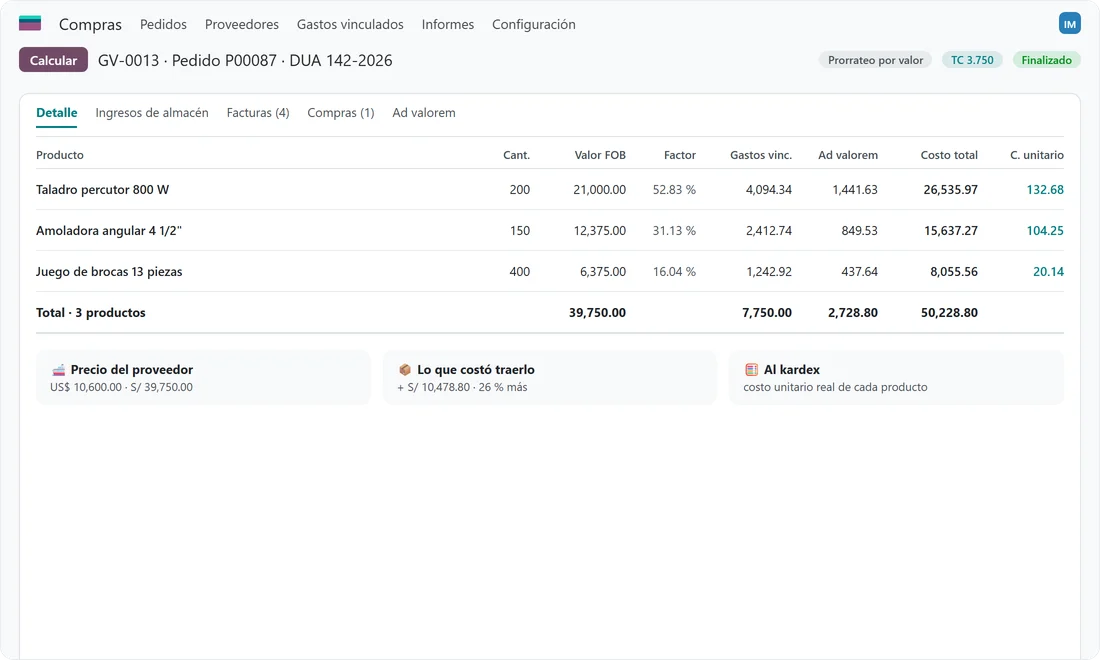Viewport: 1100px width, 660px height.
Task: Select the Detalle tab
Action: point(57,113)
